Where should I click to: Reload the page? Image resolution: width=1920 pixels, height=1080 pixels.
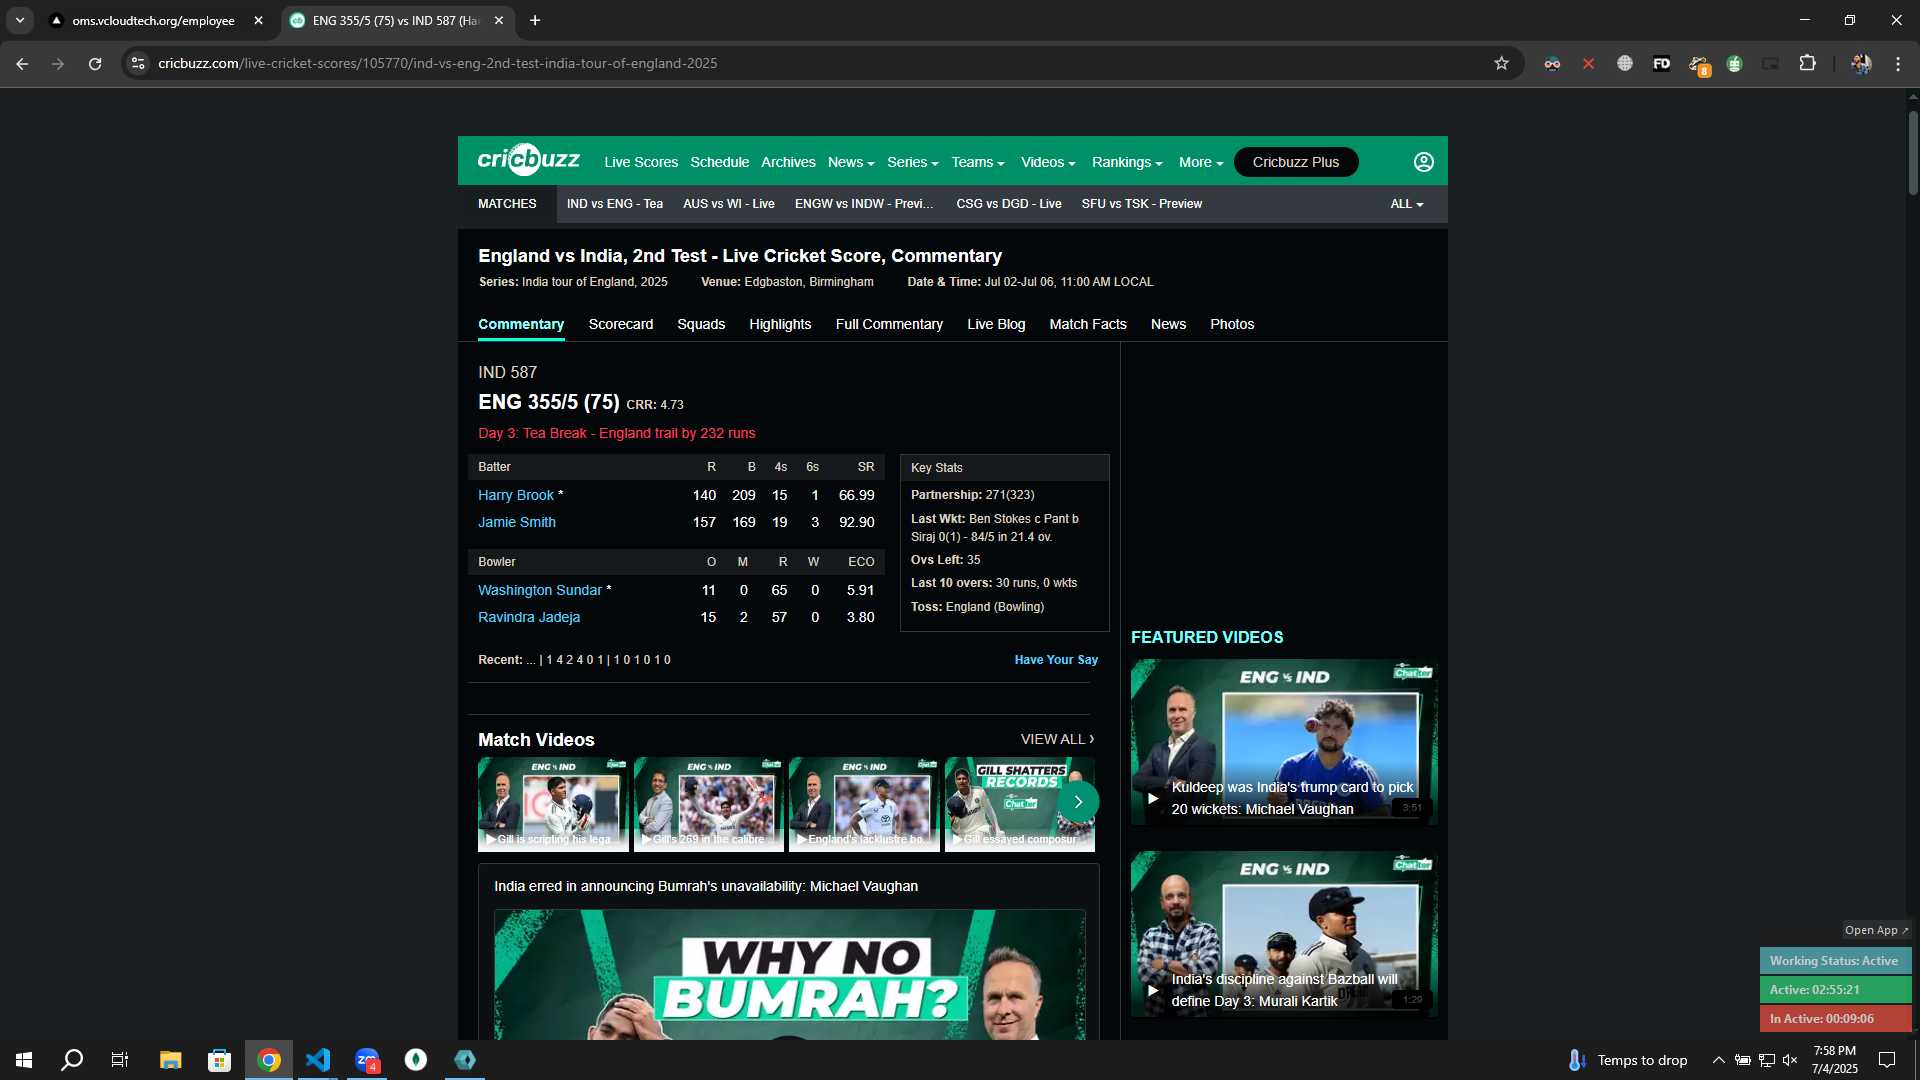pyautogui.click(x=95, y=63)
